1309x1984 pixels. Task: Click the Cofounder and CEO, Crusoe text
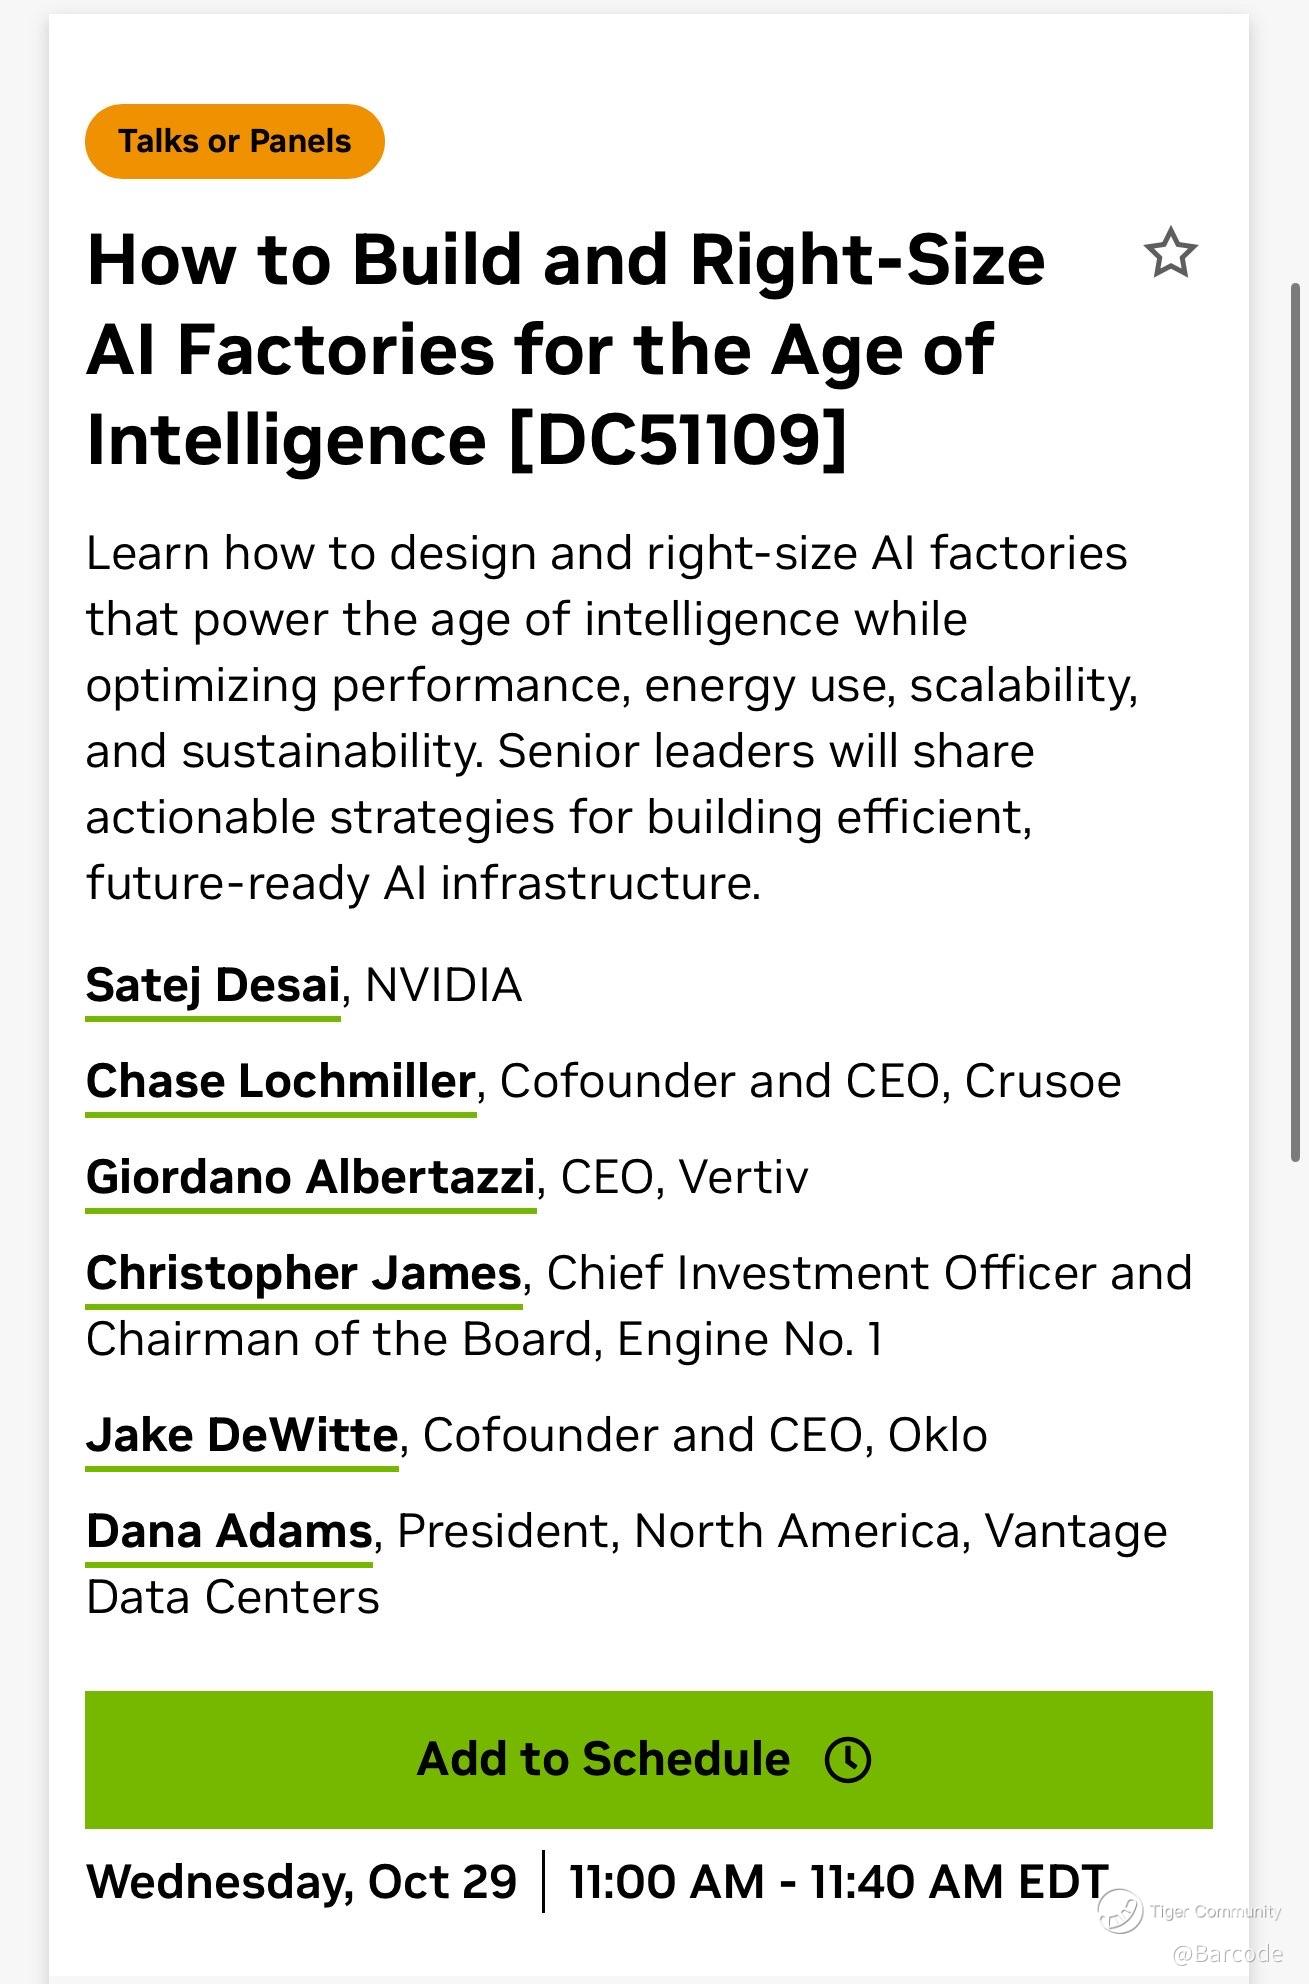(x=810, y=1081)
